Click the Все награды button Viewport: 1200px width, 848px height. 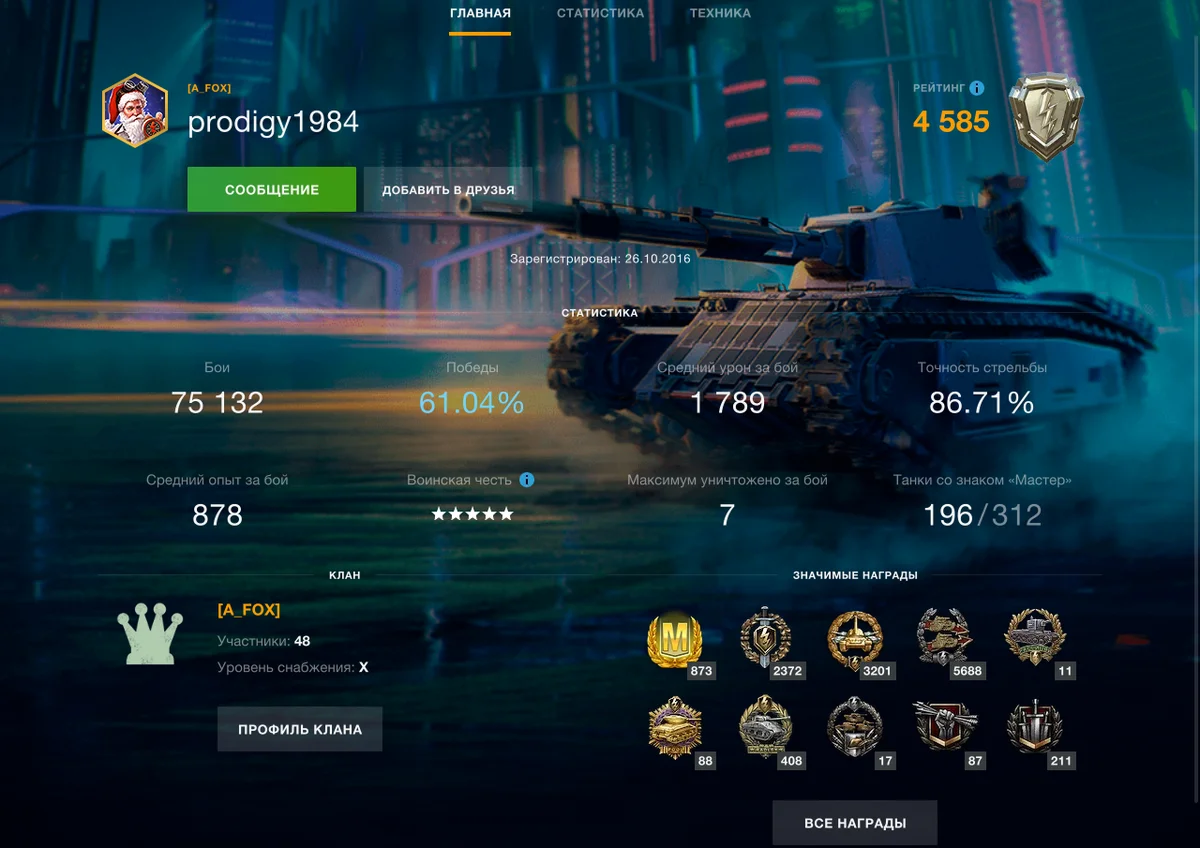[855, 823]
